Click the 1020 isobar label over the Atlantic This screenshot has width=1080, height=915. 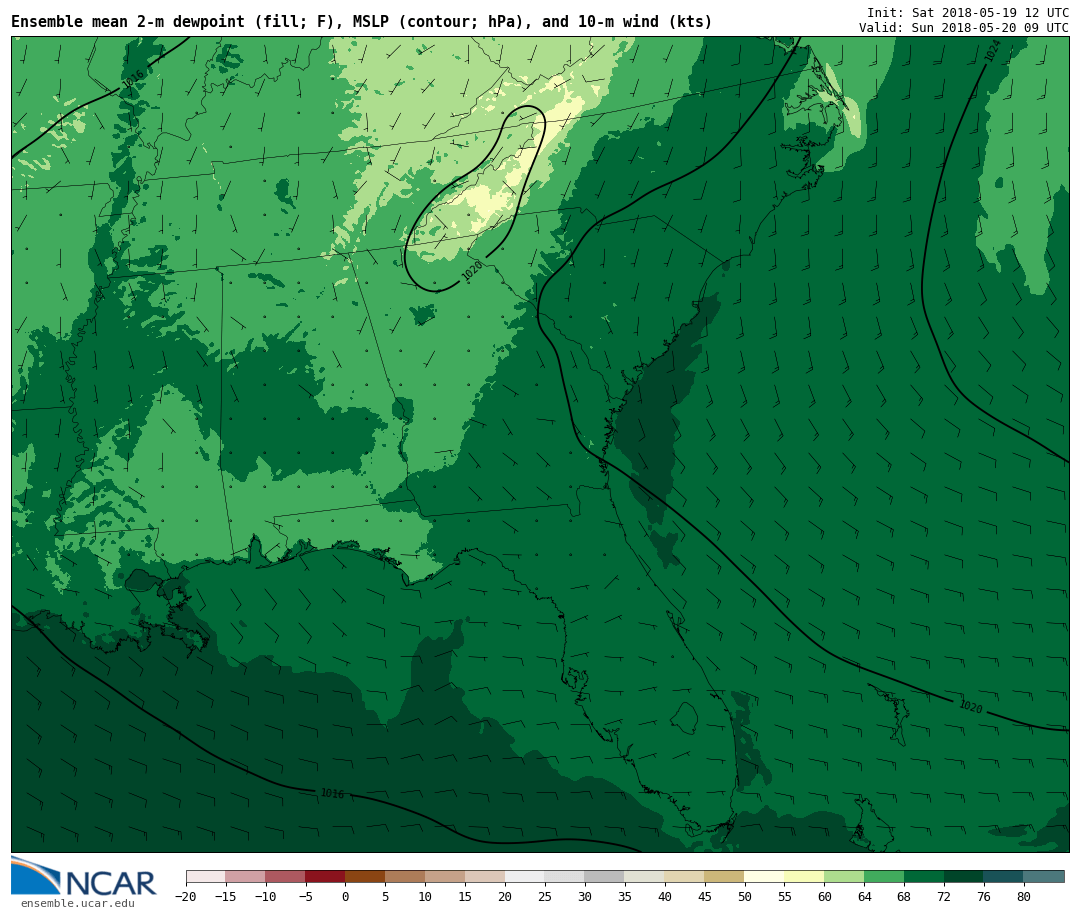[x=971, y=706]
